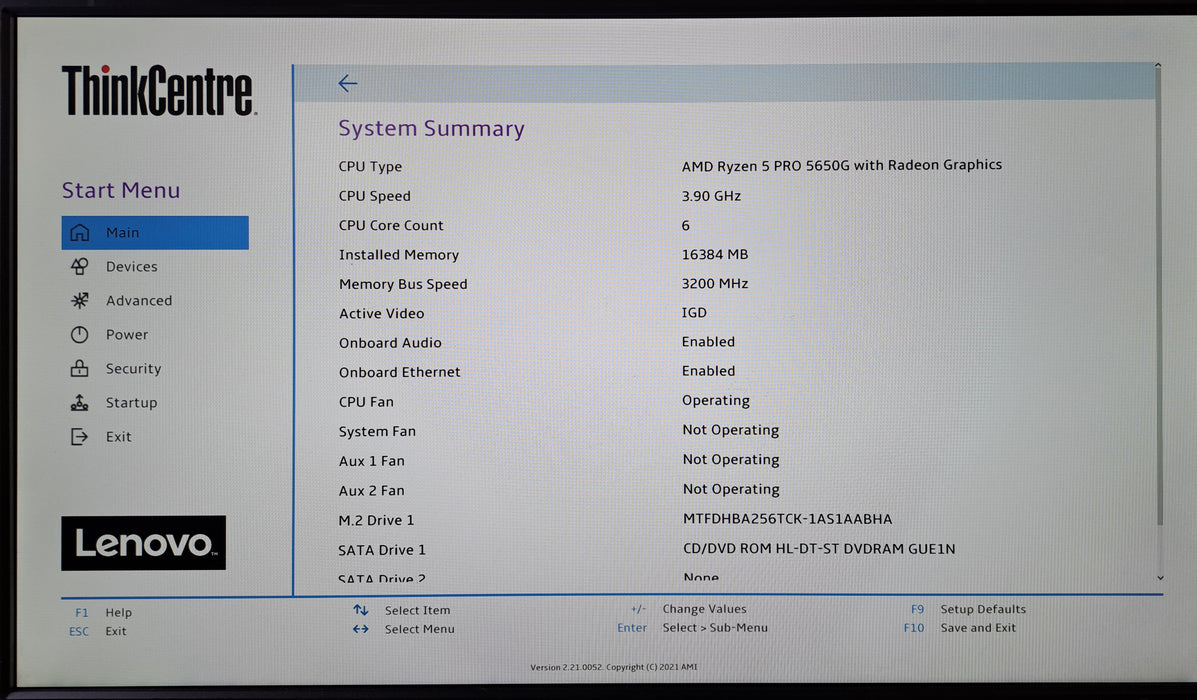Click the CPU Core Count label
Screen dimensions: 1197x700
pyautogui.click(x=391, y=225)
